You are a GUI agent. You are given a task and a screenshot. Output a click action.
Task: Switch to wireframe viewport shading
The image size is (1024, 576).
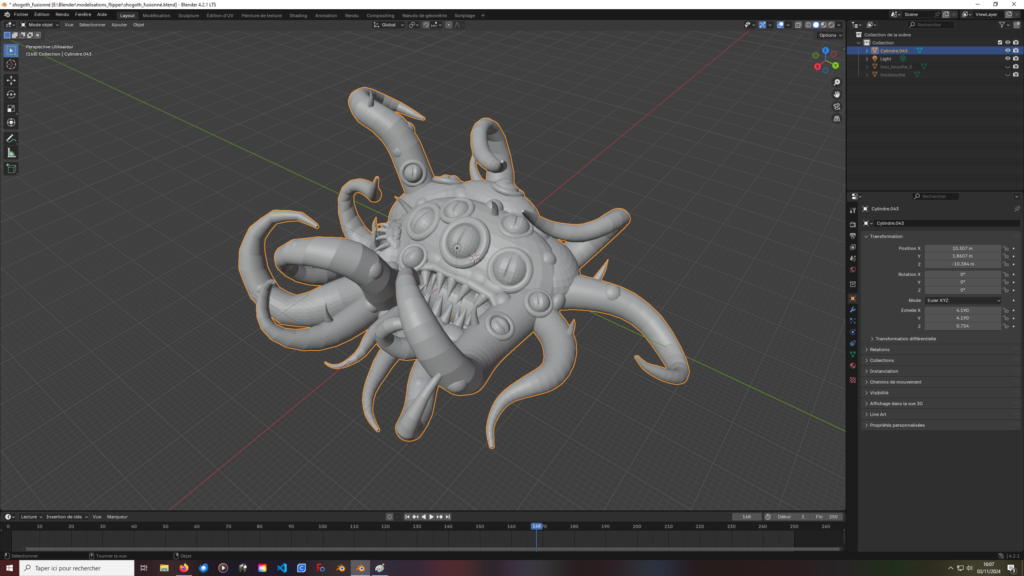(x=808, y=25)
